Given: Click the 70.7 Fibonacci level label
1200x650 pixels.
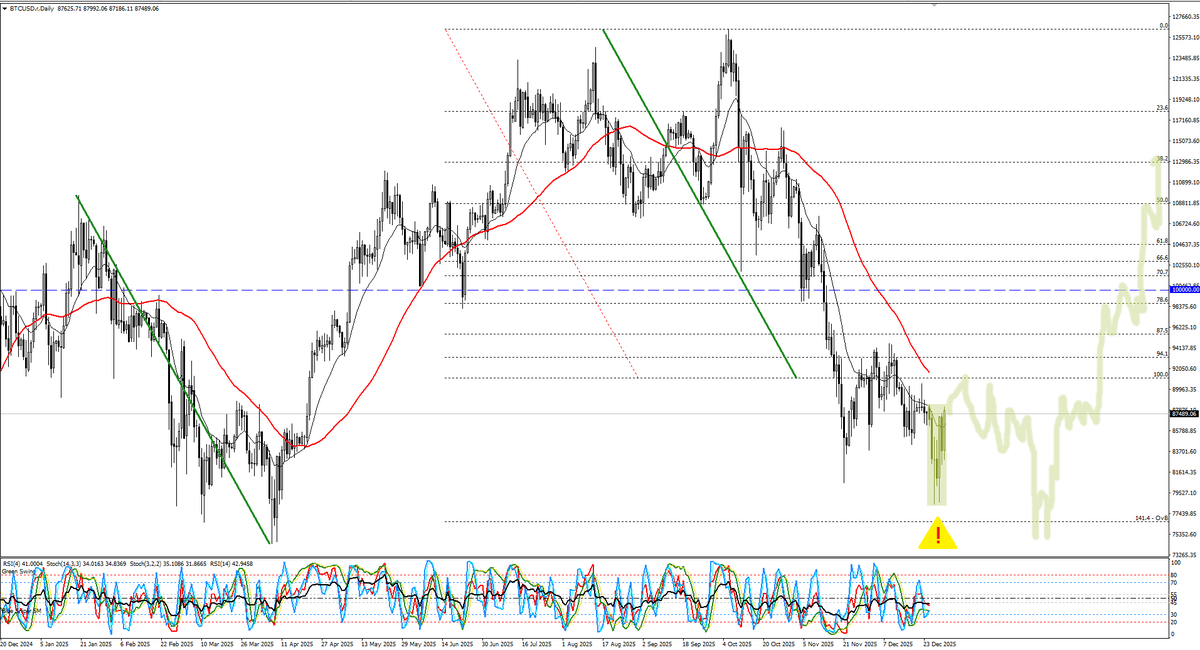Looking at the screenshot, I should click(1161, 272).
